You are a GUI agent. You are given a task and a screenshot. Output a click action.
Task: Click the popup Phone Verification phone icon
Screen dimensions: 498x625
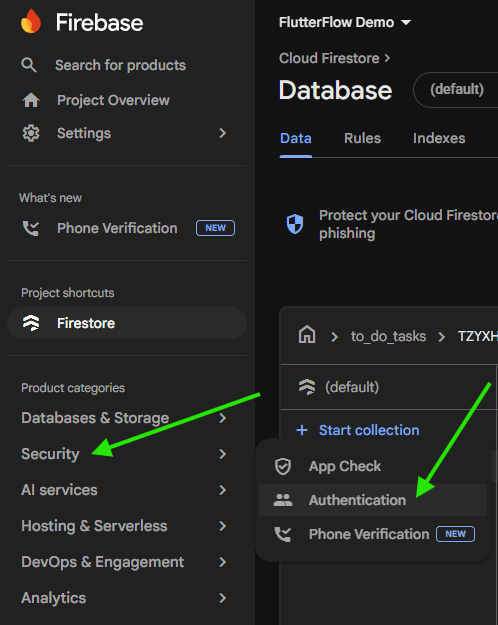click(x=283, y=534)
